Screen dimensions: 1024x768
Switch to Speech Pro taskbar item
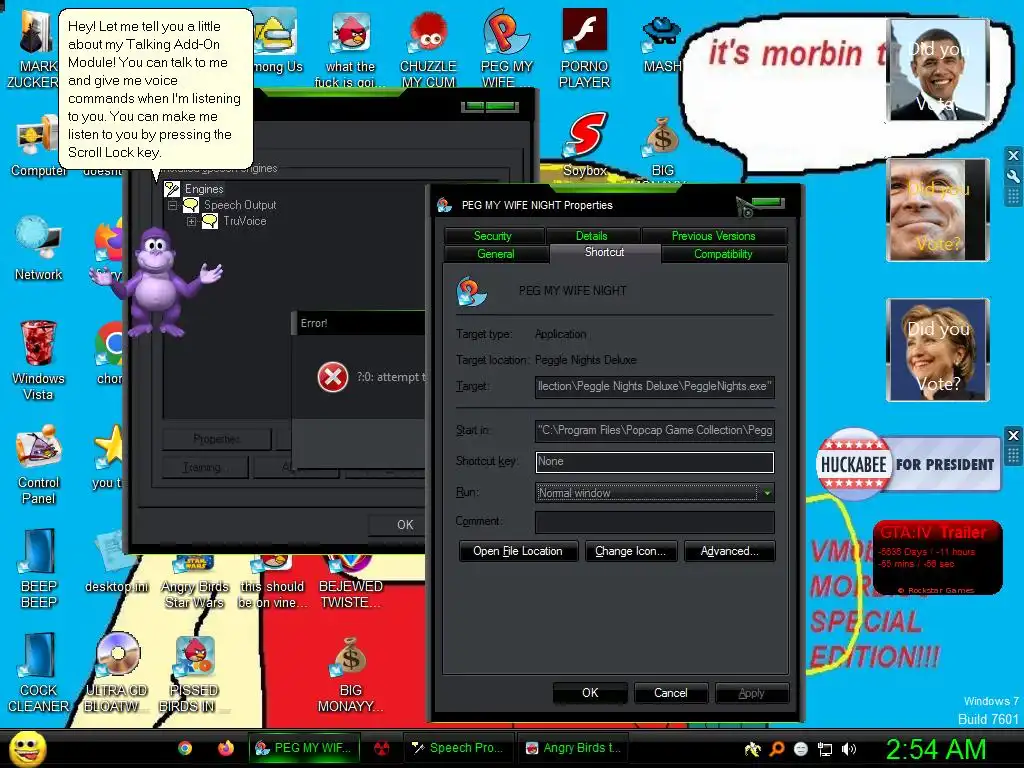[457, 748]
